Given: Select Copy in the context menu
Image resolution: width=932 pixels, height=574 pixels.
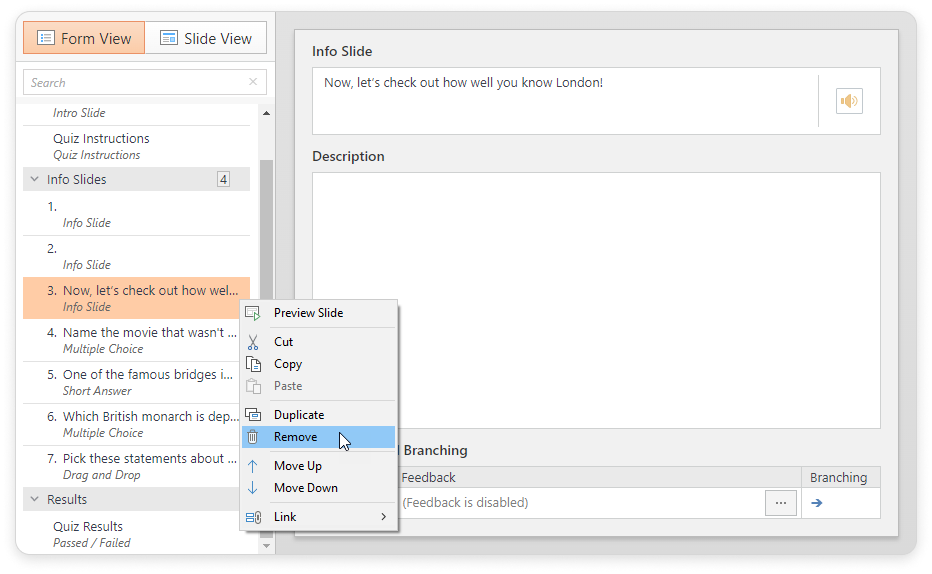Looking at the screenshot, I should [288, 364].
